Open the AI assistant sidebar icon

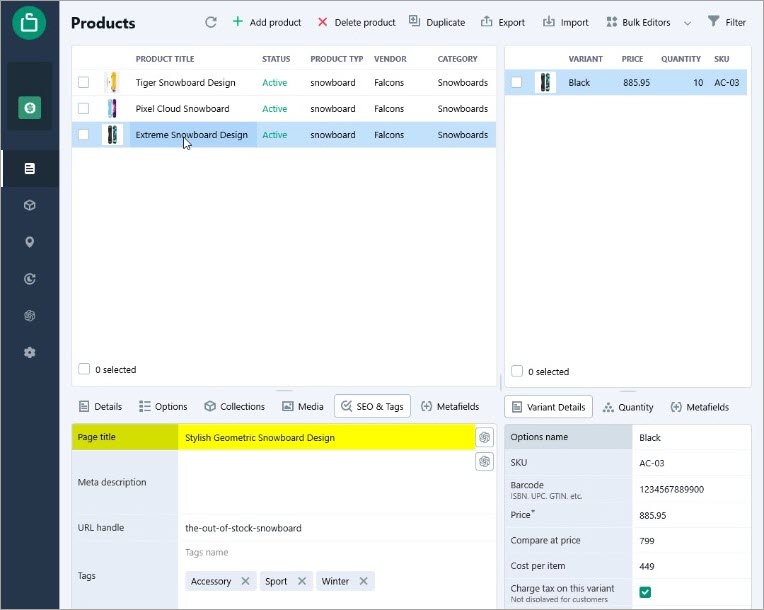(30, 316)
